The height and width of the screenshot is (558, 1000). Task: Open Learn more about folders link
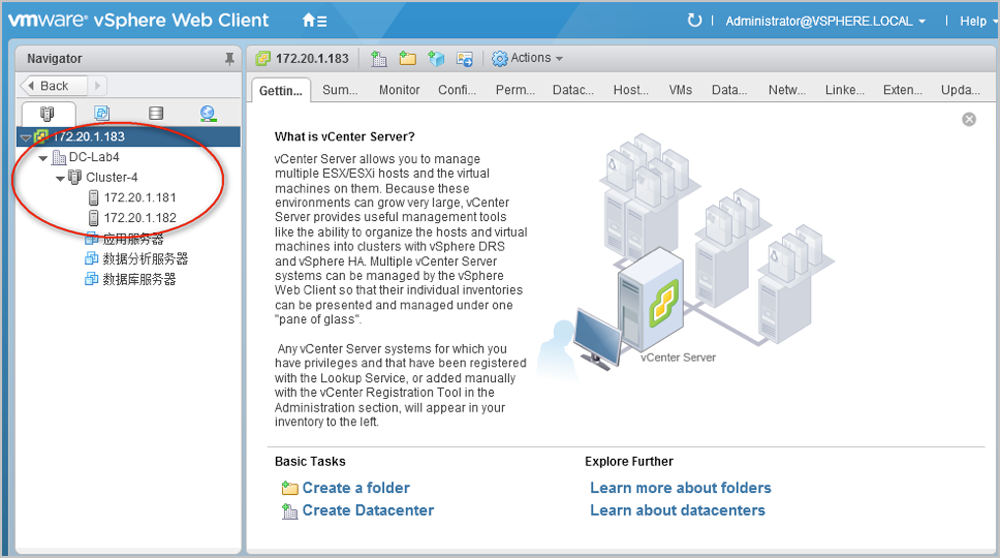click(680, 488)
